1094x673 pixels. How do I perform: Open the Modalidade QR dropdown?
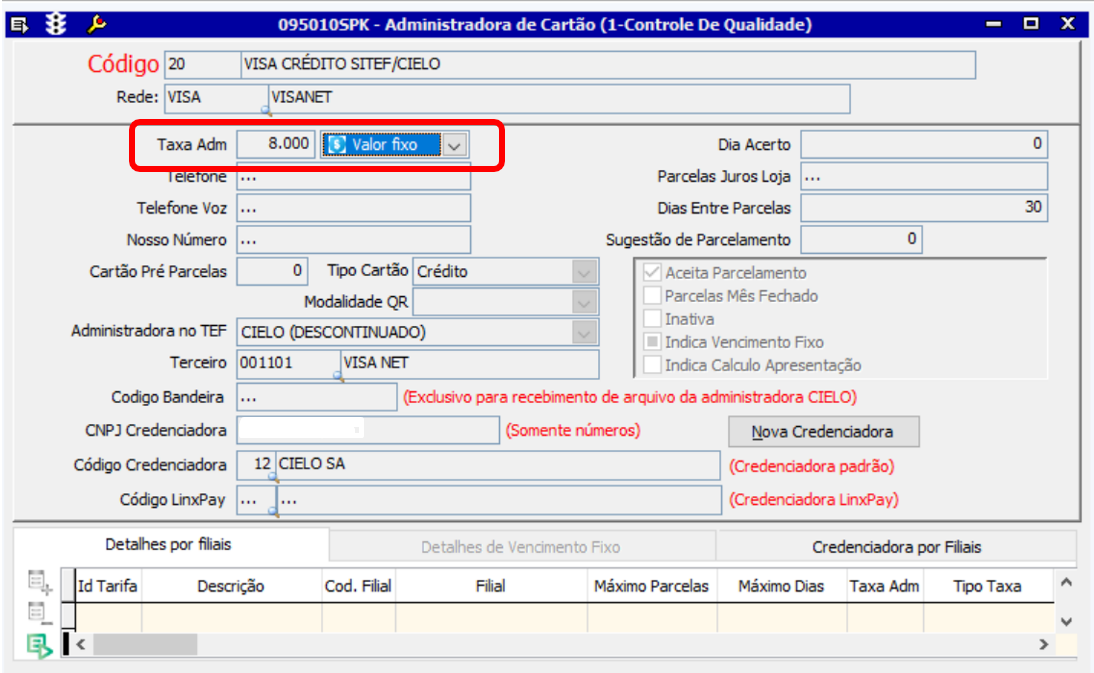(584, 303)
